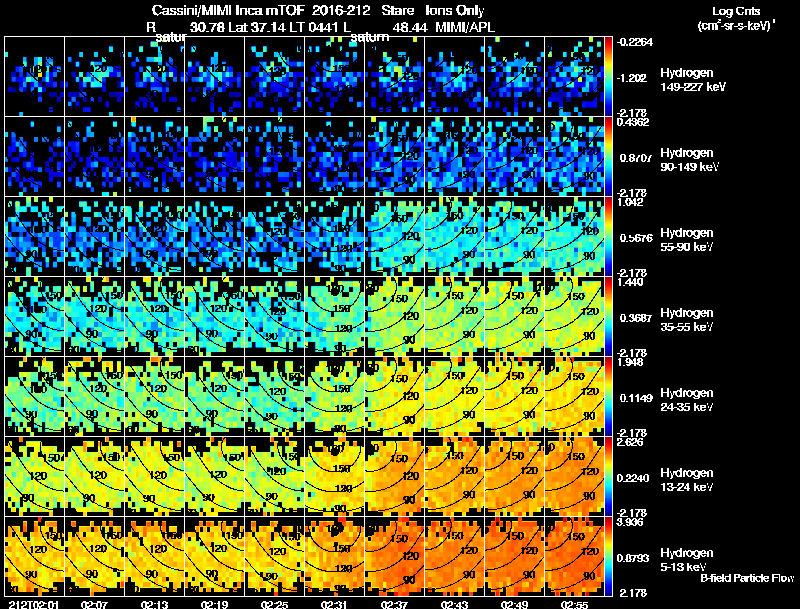Click the color scale bar for 13-24 keV
This screenshot has height=609, width=800.
click(608, 476)
